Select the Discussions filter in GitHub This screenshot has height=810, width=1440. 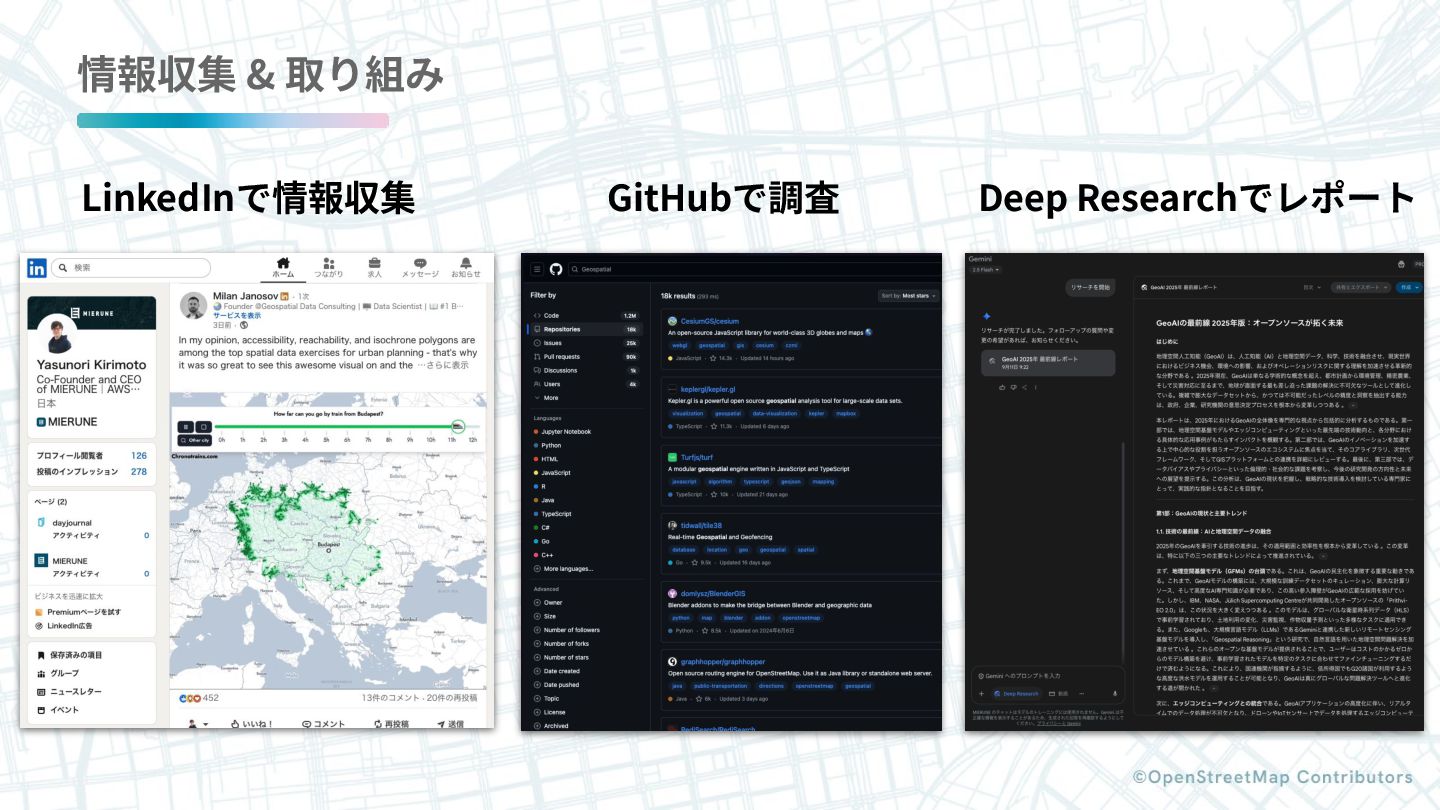[x=585, y=370]
